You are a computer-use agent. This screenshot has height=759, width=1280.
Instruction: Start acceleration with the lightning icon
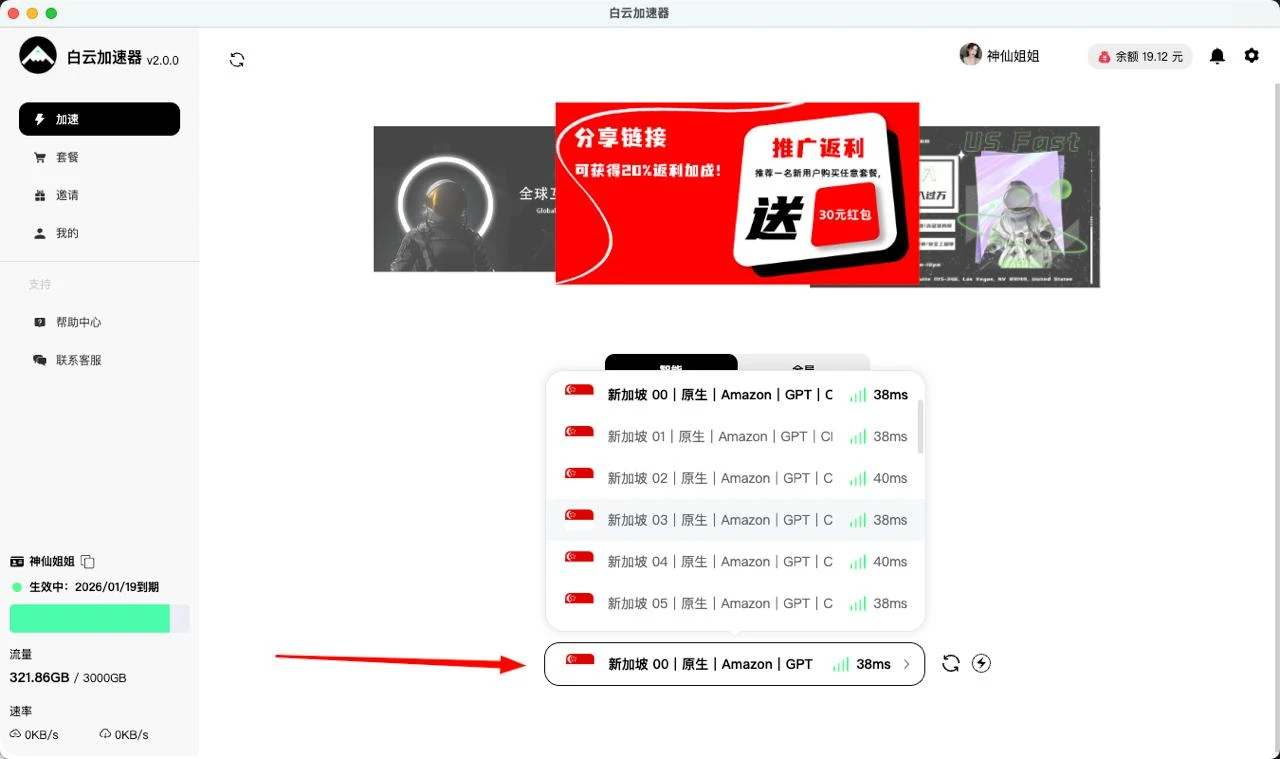click(981, 663)
